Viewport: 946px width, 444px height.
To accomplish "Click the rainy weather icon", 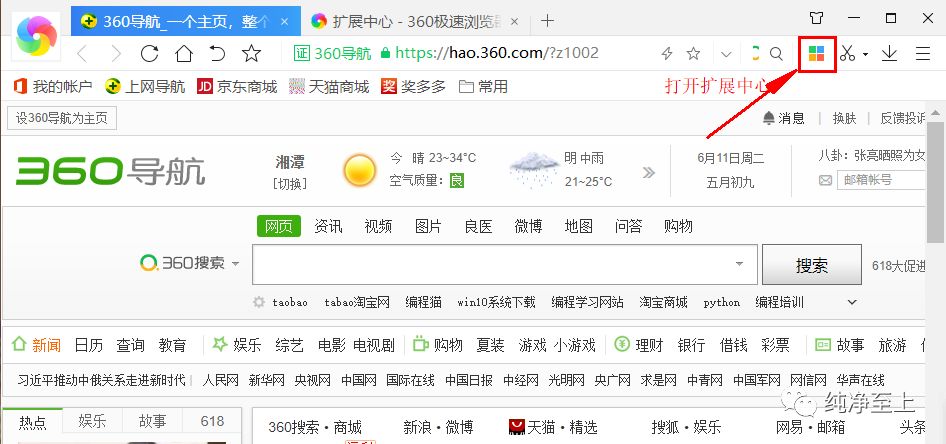I will (535, 169).
